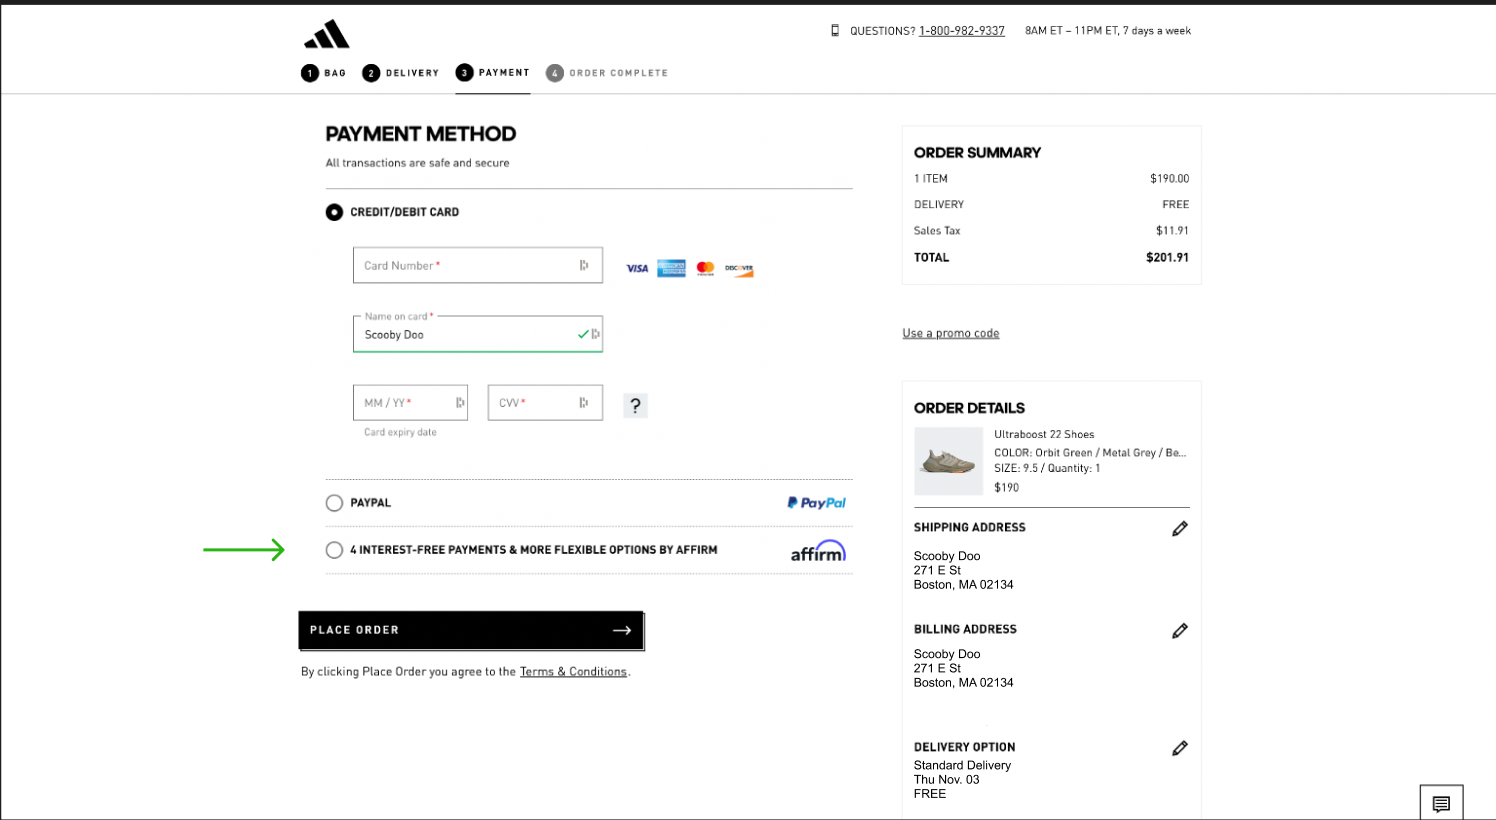Click the MM / YY expiry field
The image size is (1496, 820).
[x=405, y=403]
